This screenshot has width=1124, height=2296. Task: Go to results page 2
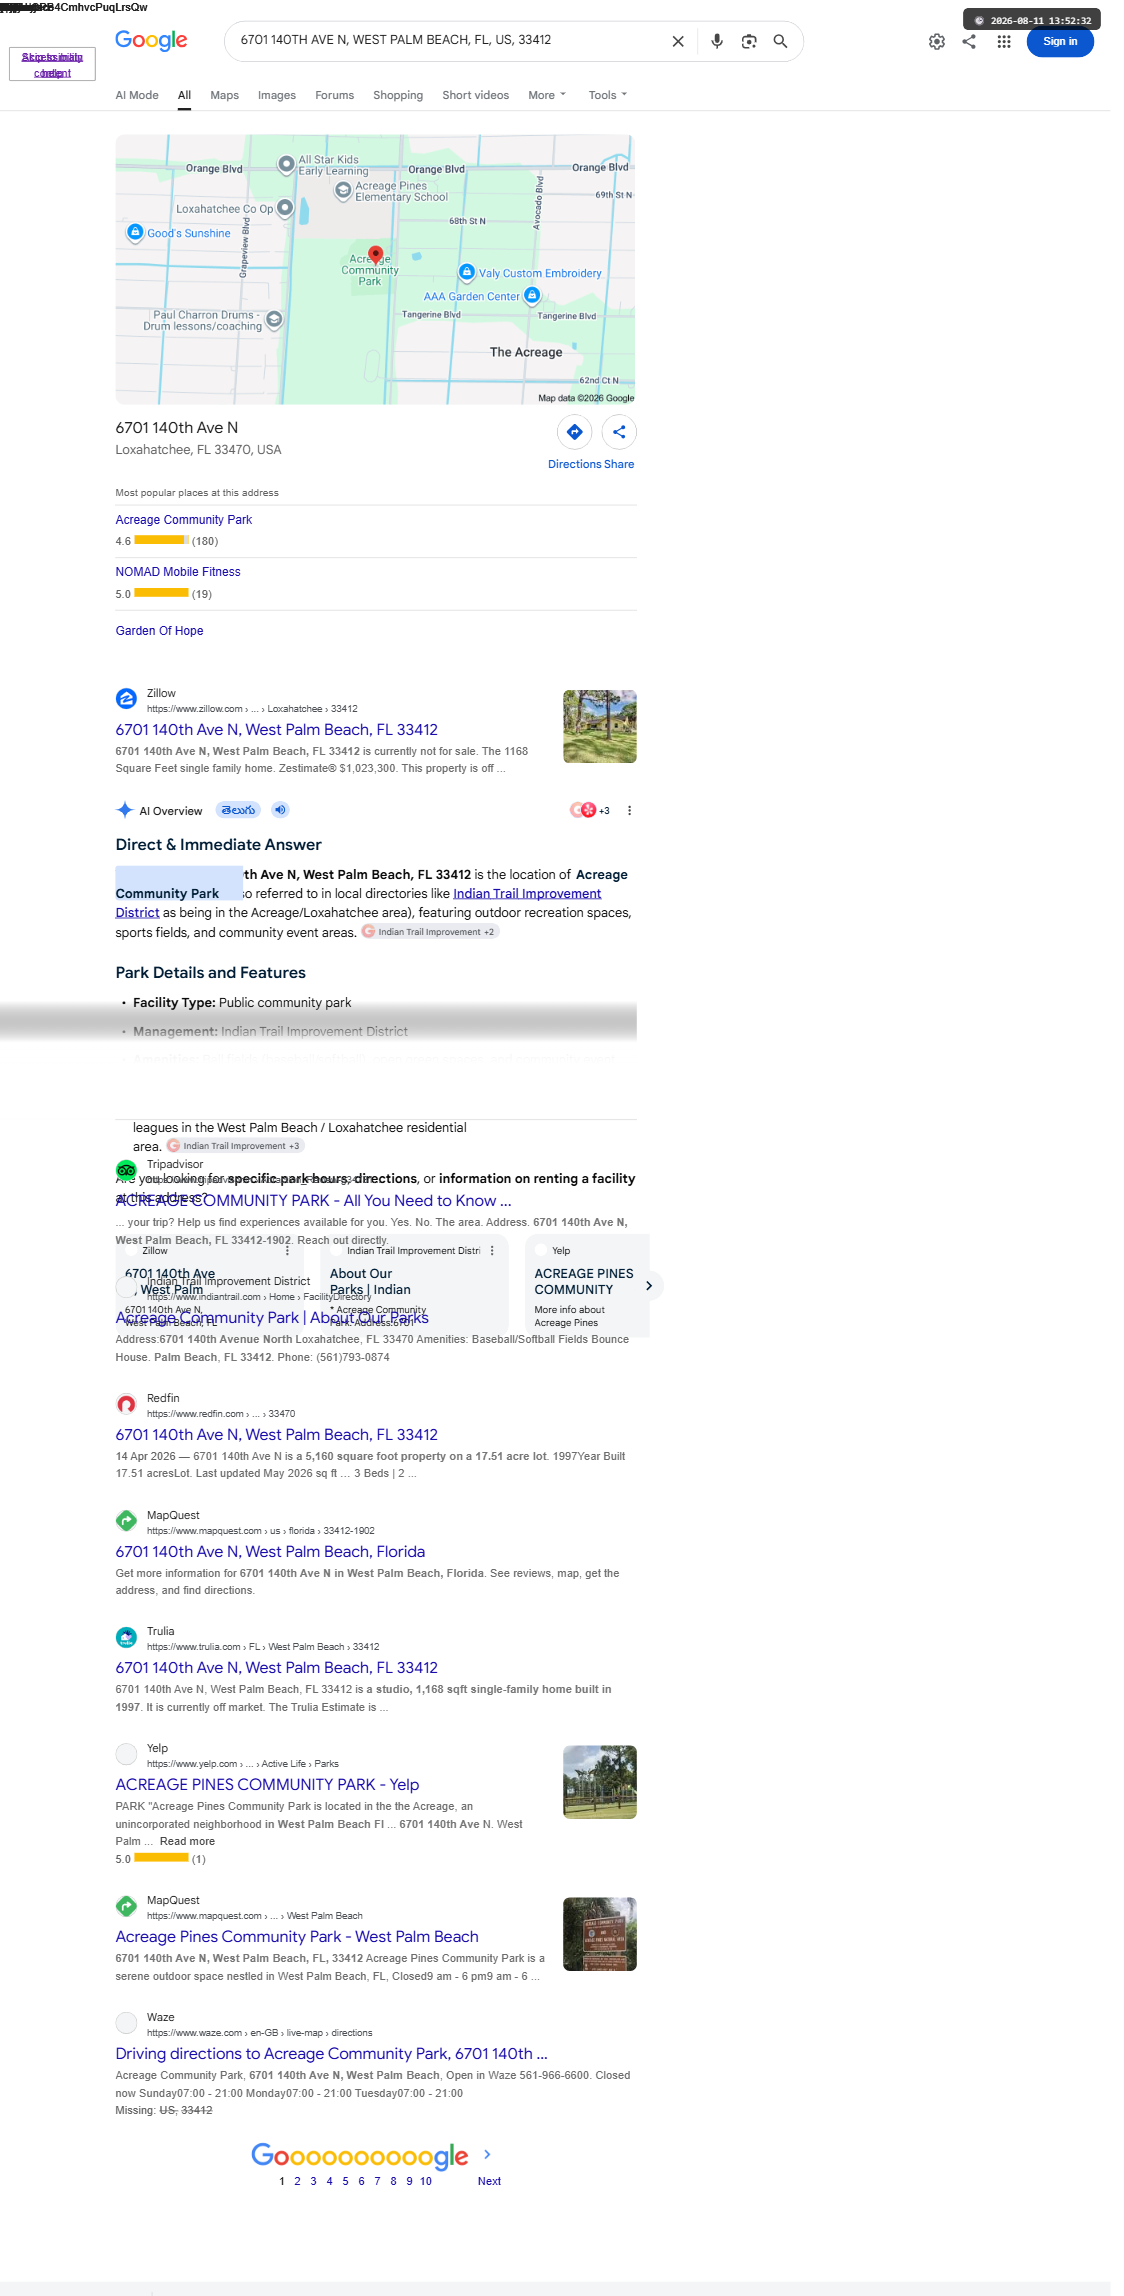297,2181
